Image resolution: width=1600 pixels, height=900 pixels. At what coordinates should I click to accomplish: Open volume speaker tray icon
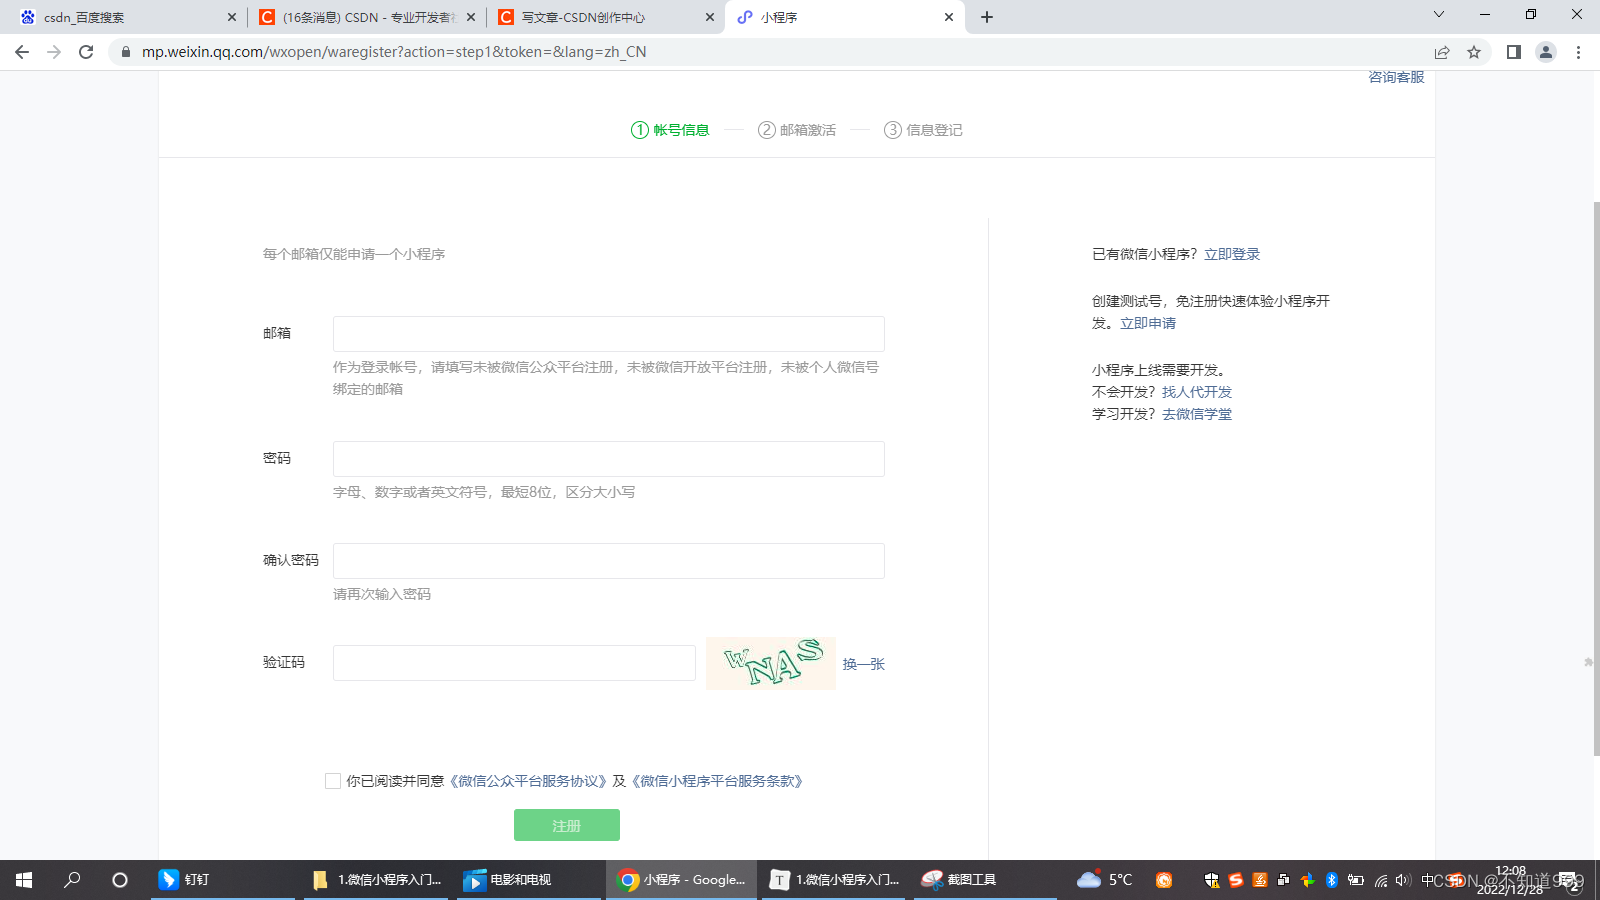[x=1403, y=880]
